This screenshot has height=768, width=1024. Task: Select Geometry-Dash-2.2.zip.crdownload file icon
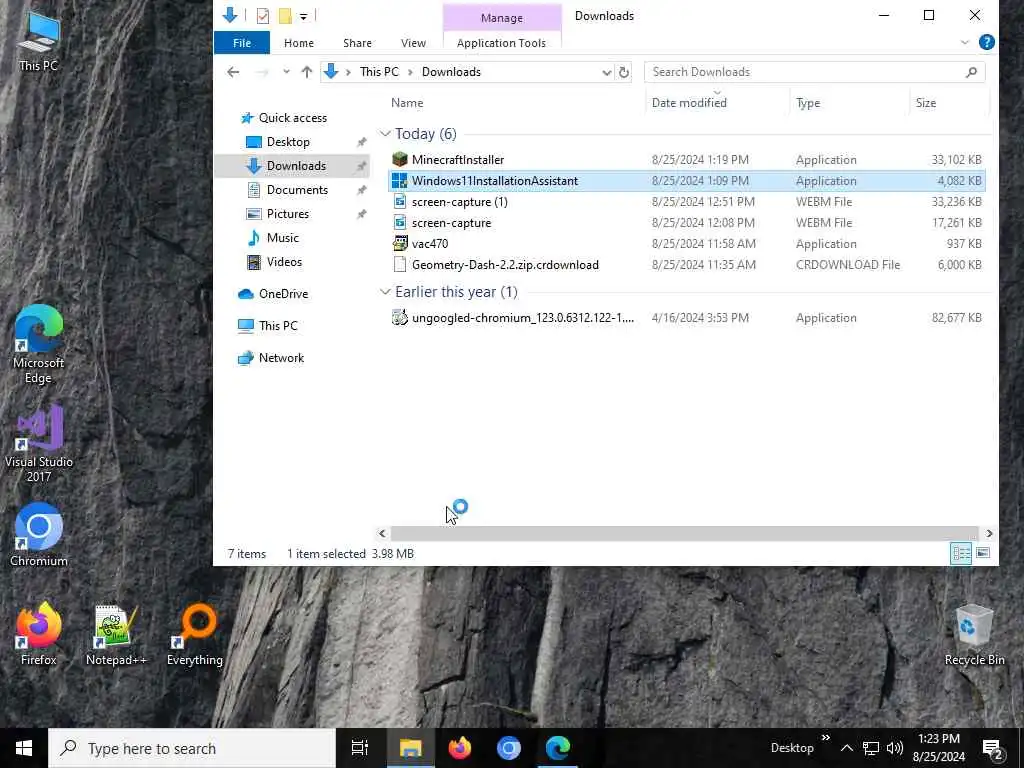click(x=400, y=264)
